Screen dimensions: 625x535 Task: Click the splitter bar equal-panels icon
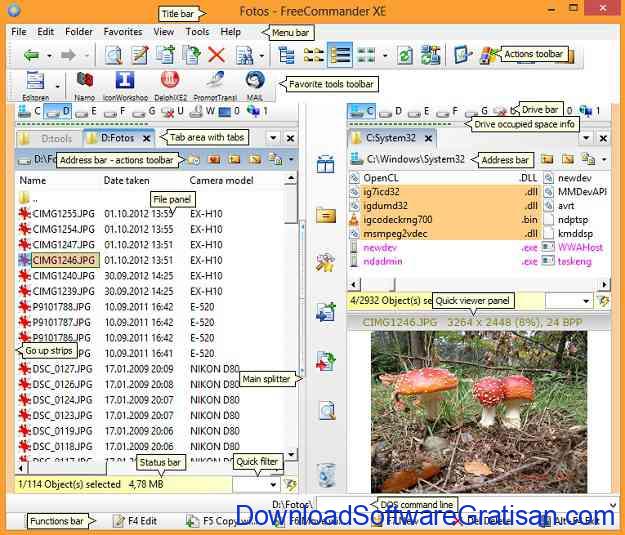tap(326, 164)
